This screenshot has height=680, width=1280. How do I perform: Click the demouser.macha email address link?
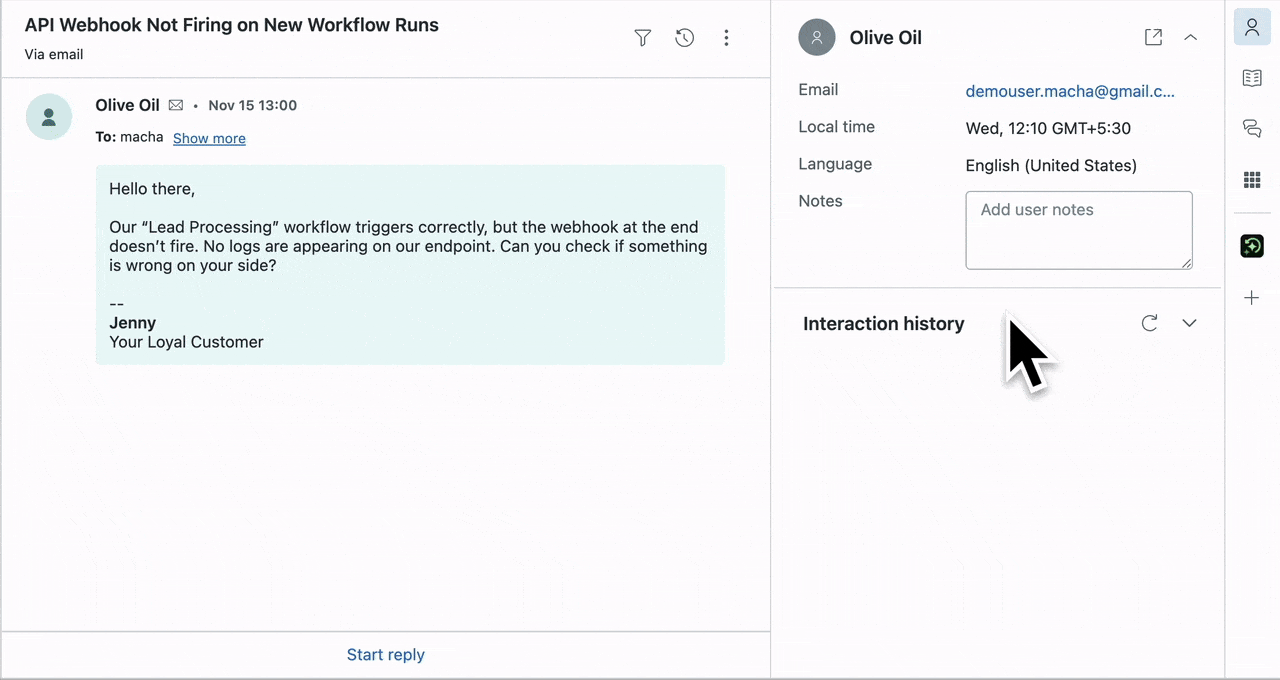(1070, 91)
